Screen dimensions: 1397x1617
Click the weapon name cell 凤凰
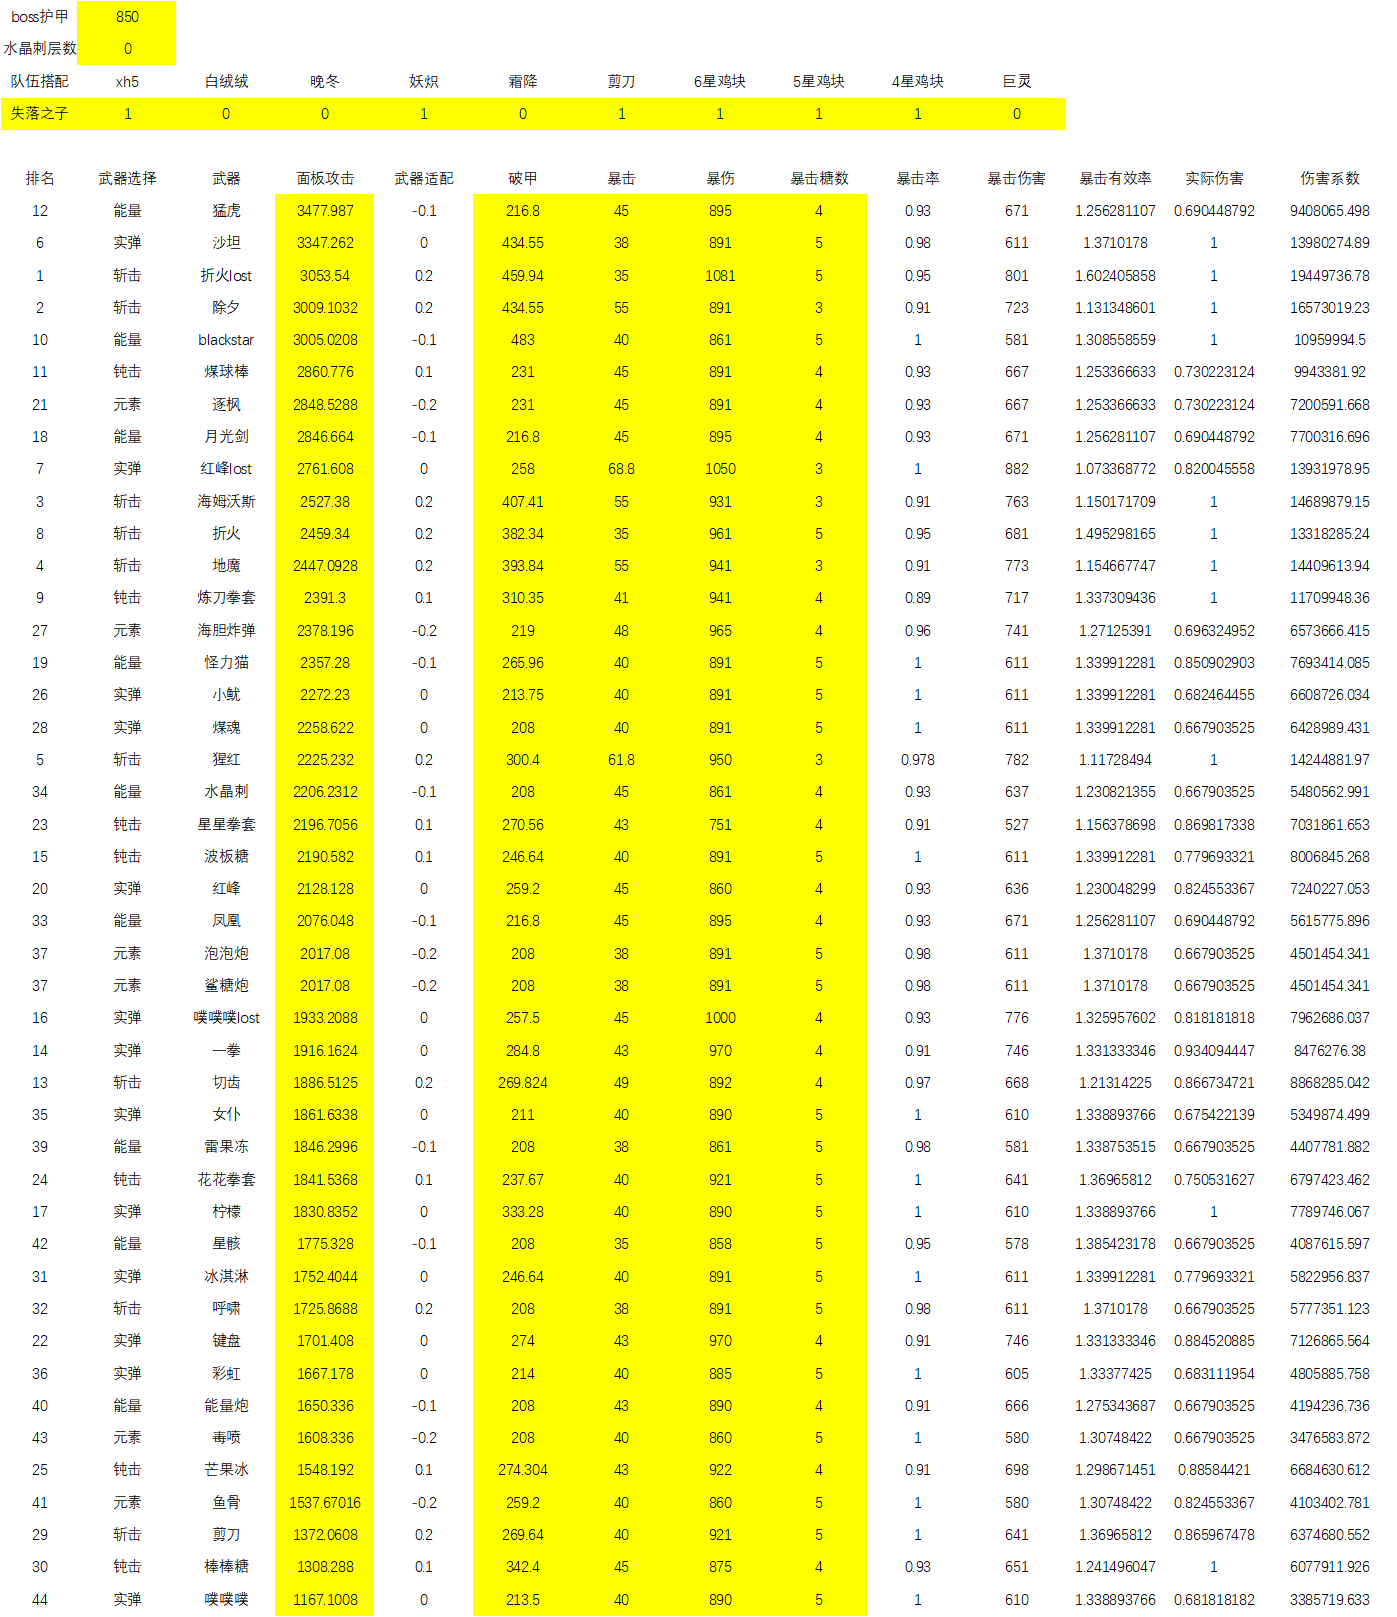coord(226,921)
